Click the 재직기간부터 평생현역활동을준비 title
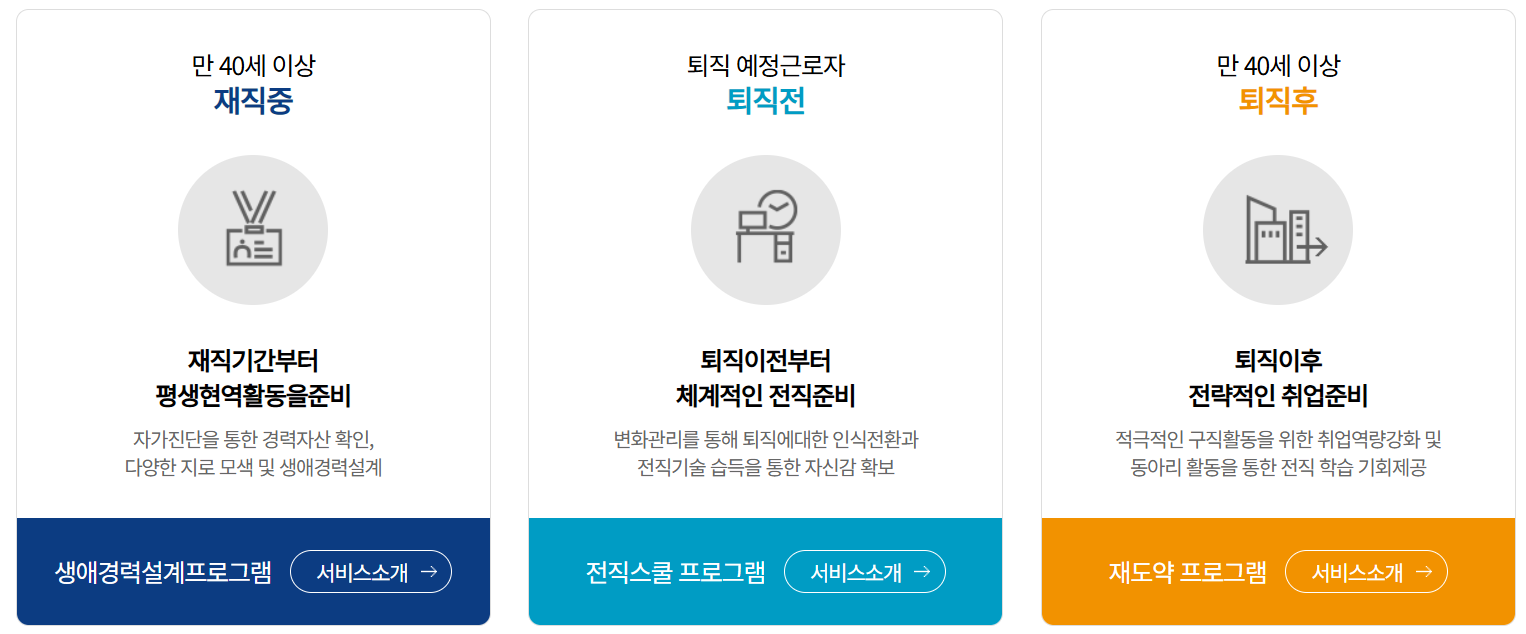This screenshot has width=1526, height=634. point(253,378)
